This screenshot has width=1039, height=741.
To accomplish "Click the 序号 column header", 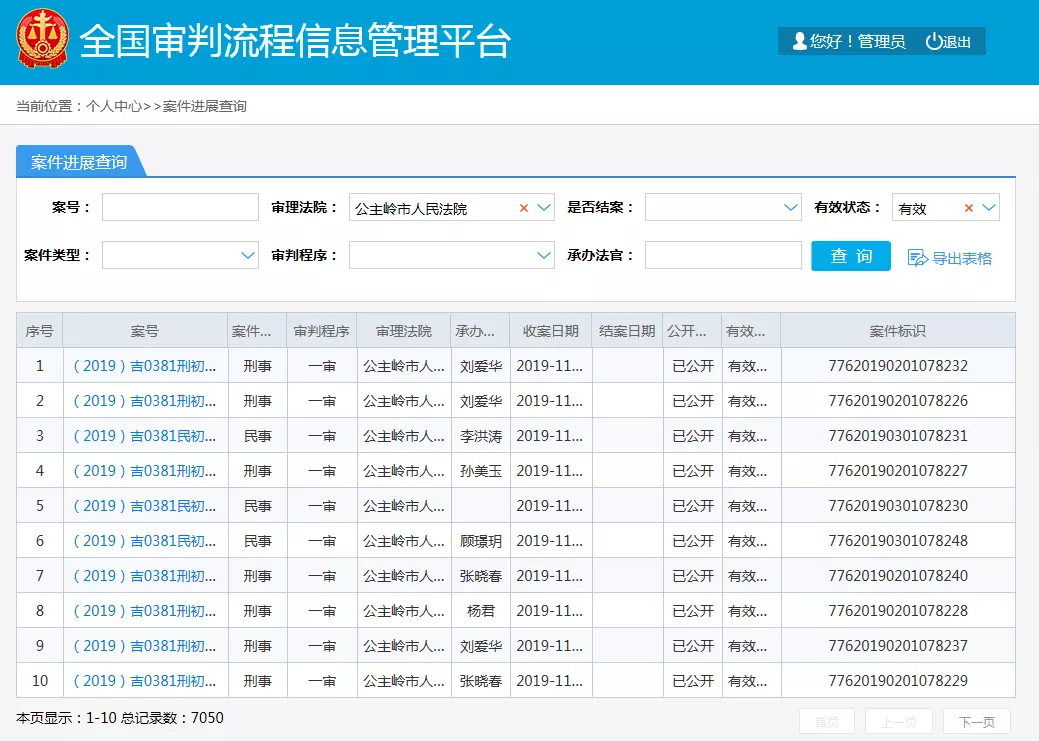I will pyautogui.click(x=39, y=331).
